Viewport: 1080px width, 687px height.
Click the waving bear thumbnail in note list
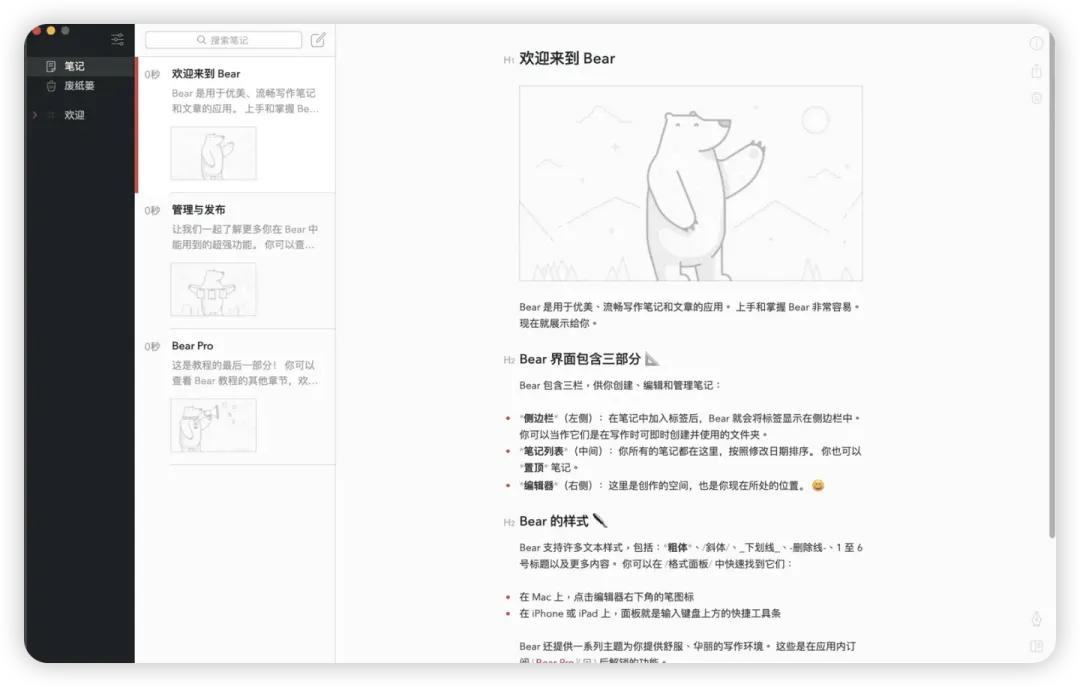(x=214, y=153)
